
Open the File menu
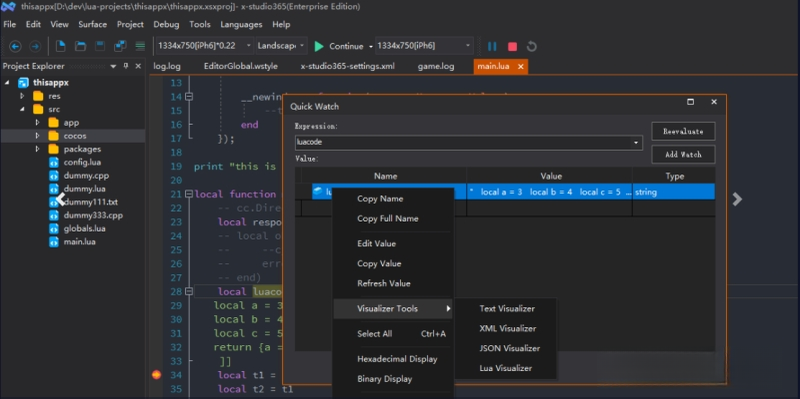(x=9, y=24)
